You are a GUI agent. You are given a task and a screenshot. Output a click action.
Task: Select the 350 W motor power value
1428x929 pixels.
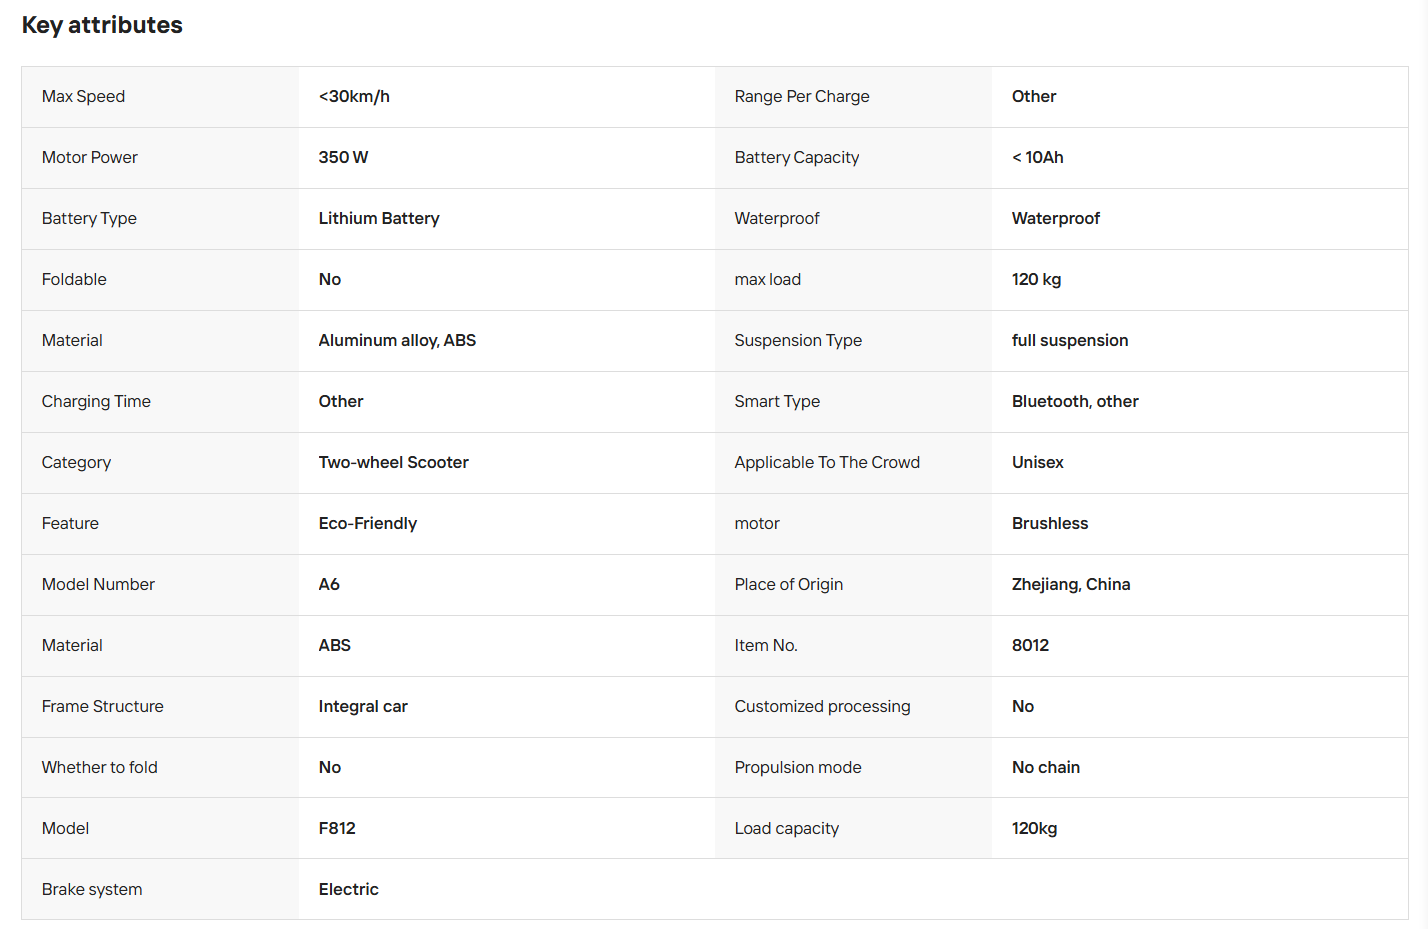click(343, 158)
